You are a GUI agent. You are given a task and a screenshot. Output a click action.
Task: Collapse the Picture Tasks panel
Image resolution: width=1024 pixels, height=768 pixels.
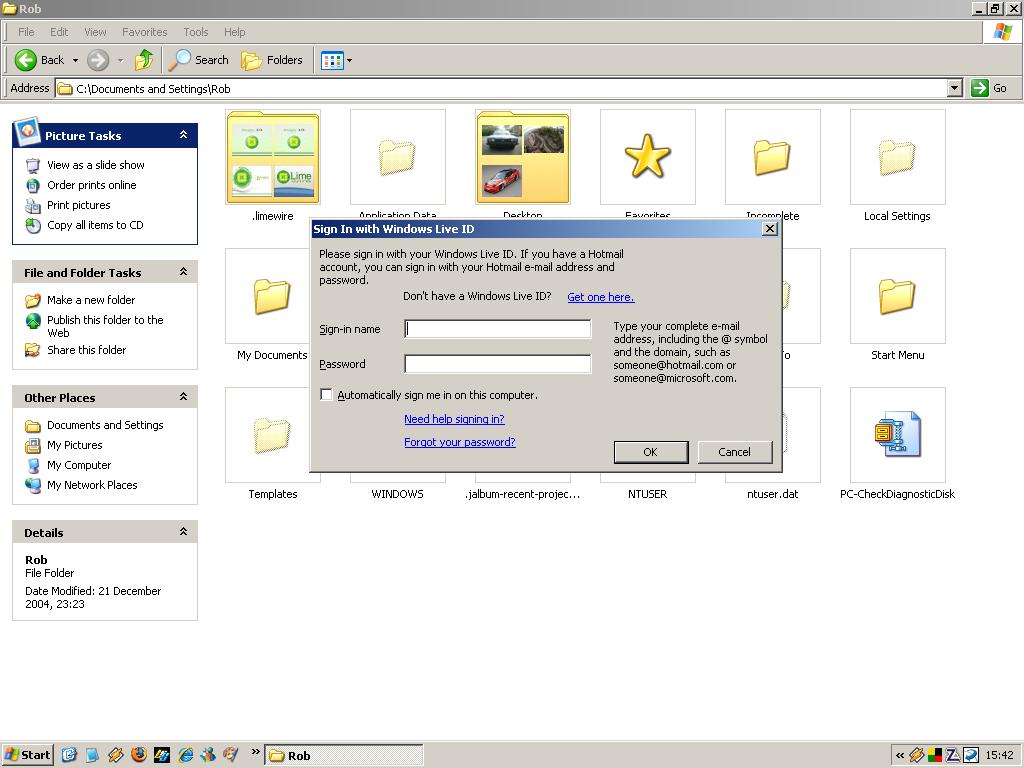pyautogui.click(x=184, y=135)
